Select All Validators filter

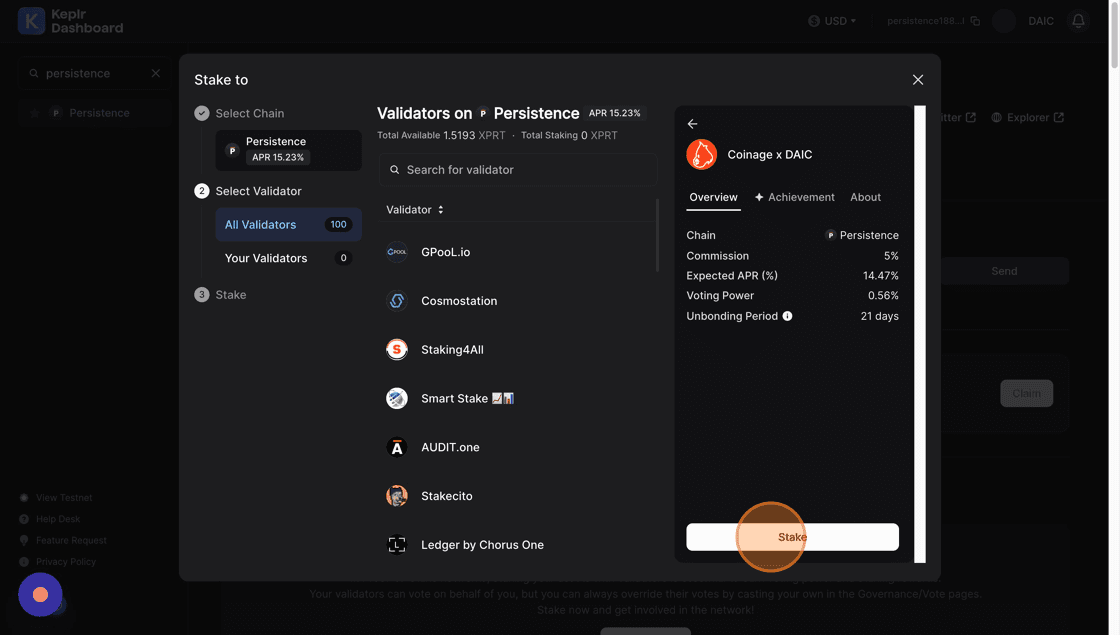(x=287, y=225)
